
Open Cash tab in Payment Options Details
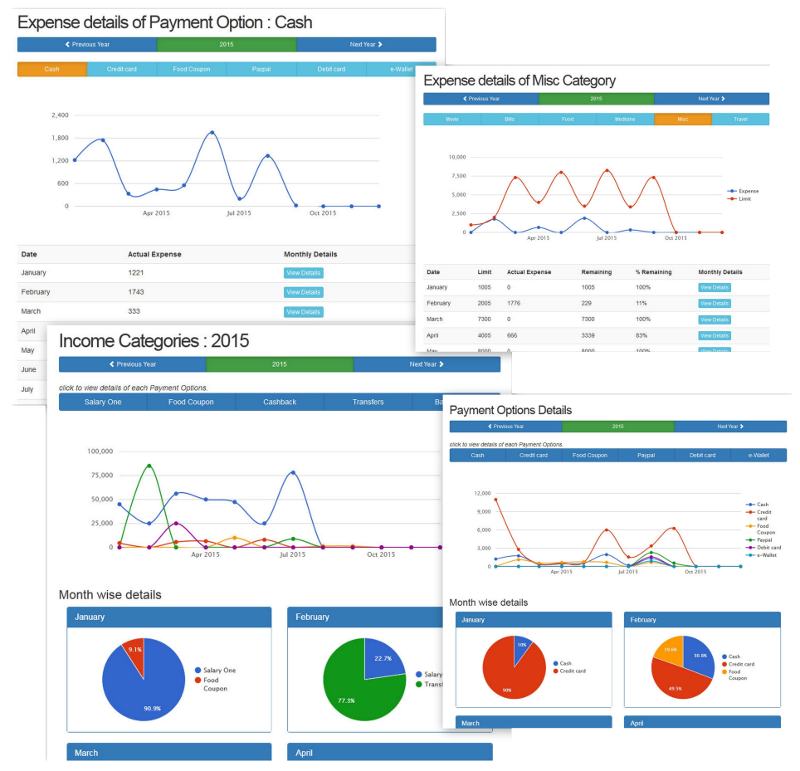[478, 455]
